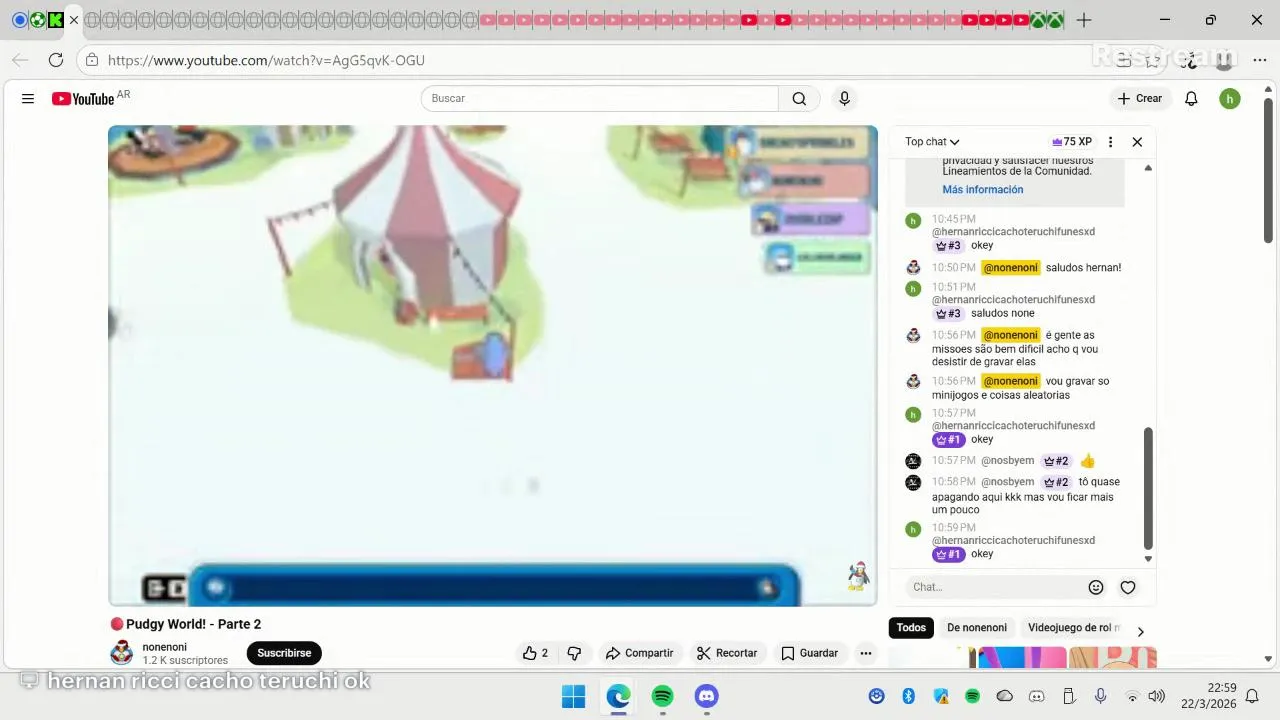Select the Videojuego de rol chip
This screenshot has width=1280, height=720.
click(1074, 627)
